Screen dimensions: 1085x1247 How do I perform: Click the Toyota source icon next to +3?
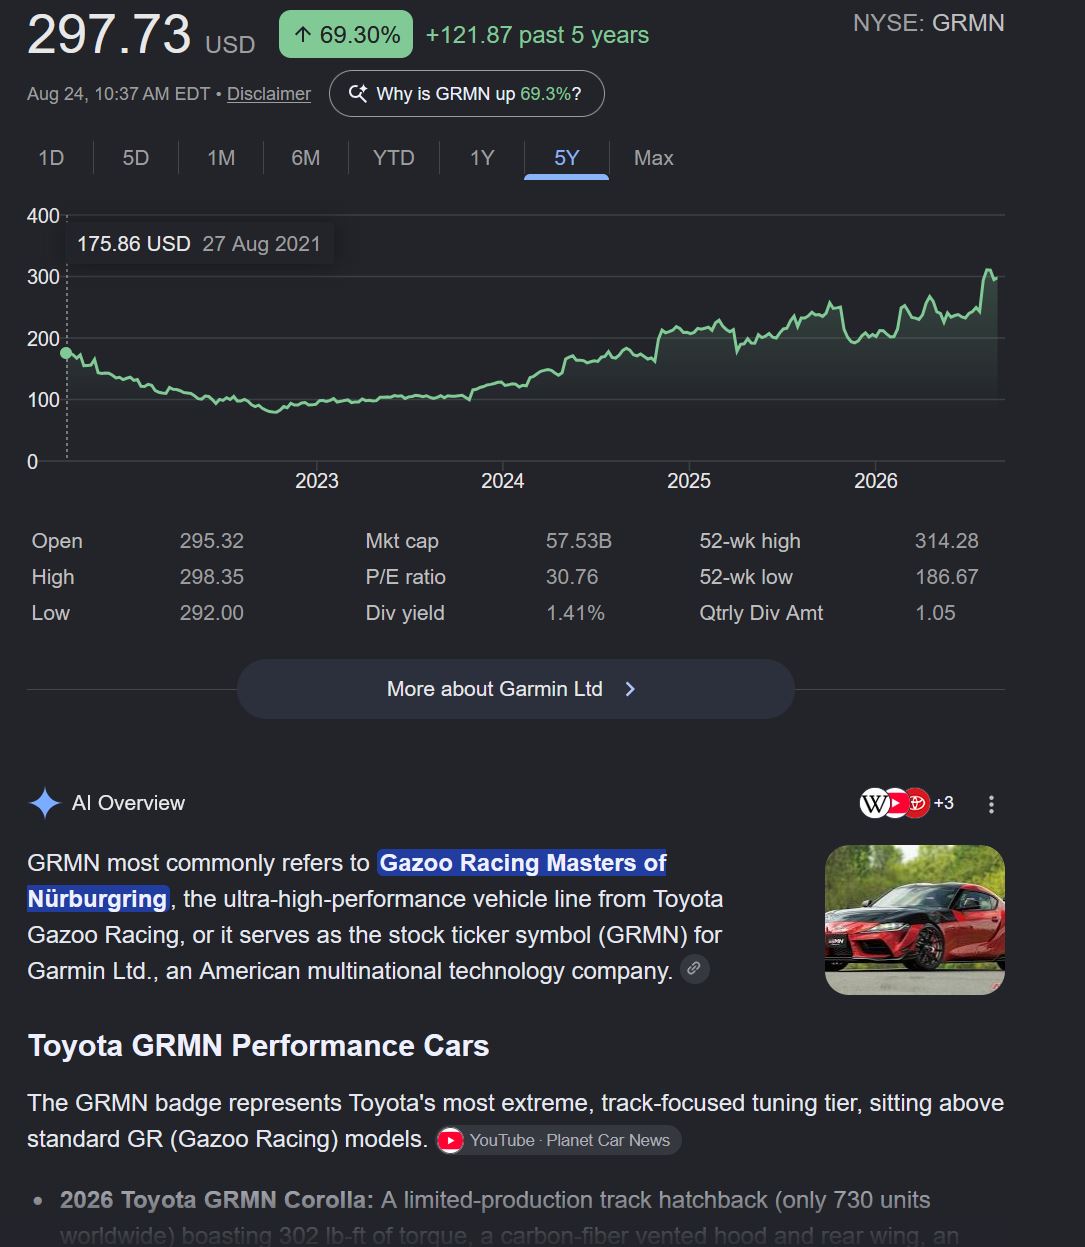(x=916, y=803)
